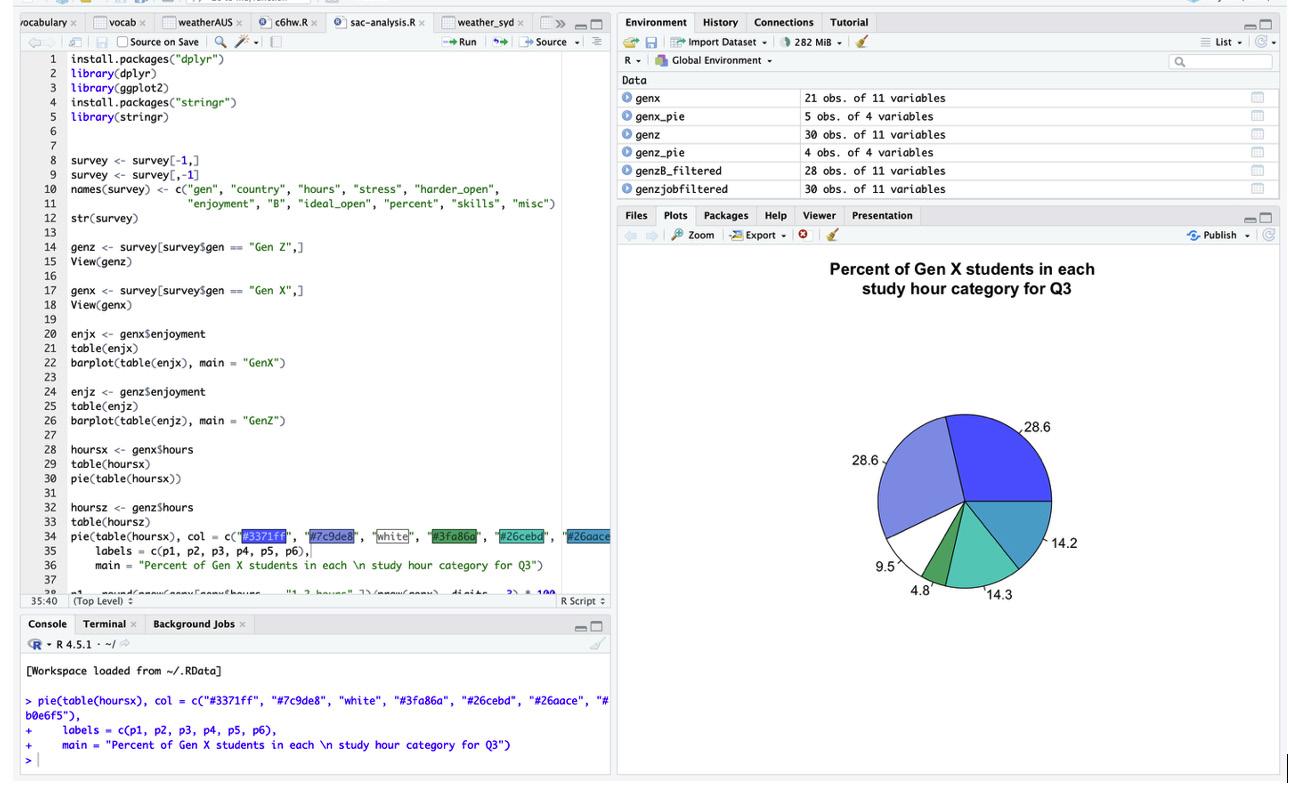Click the re-run previous code icon
The height and width of the screenshot is (786, 1289).
pos(497,42)
